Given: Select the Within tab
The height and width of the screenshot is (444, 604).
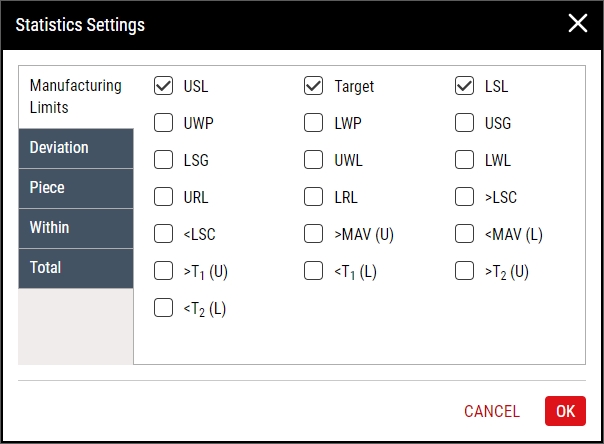Looking at the screenshot, I should [x=76, y=228].
